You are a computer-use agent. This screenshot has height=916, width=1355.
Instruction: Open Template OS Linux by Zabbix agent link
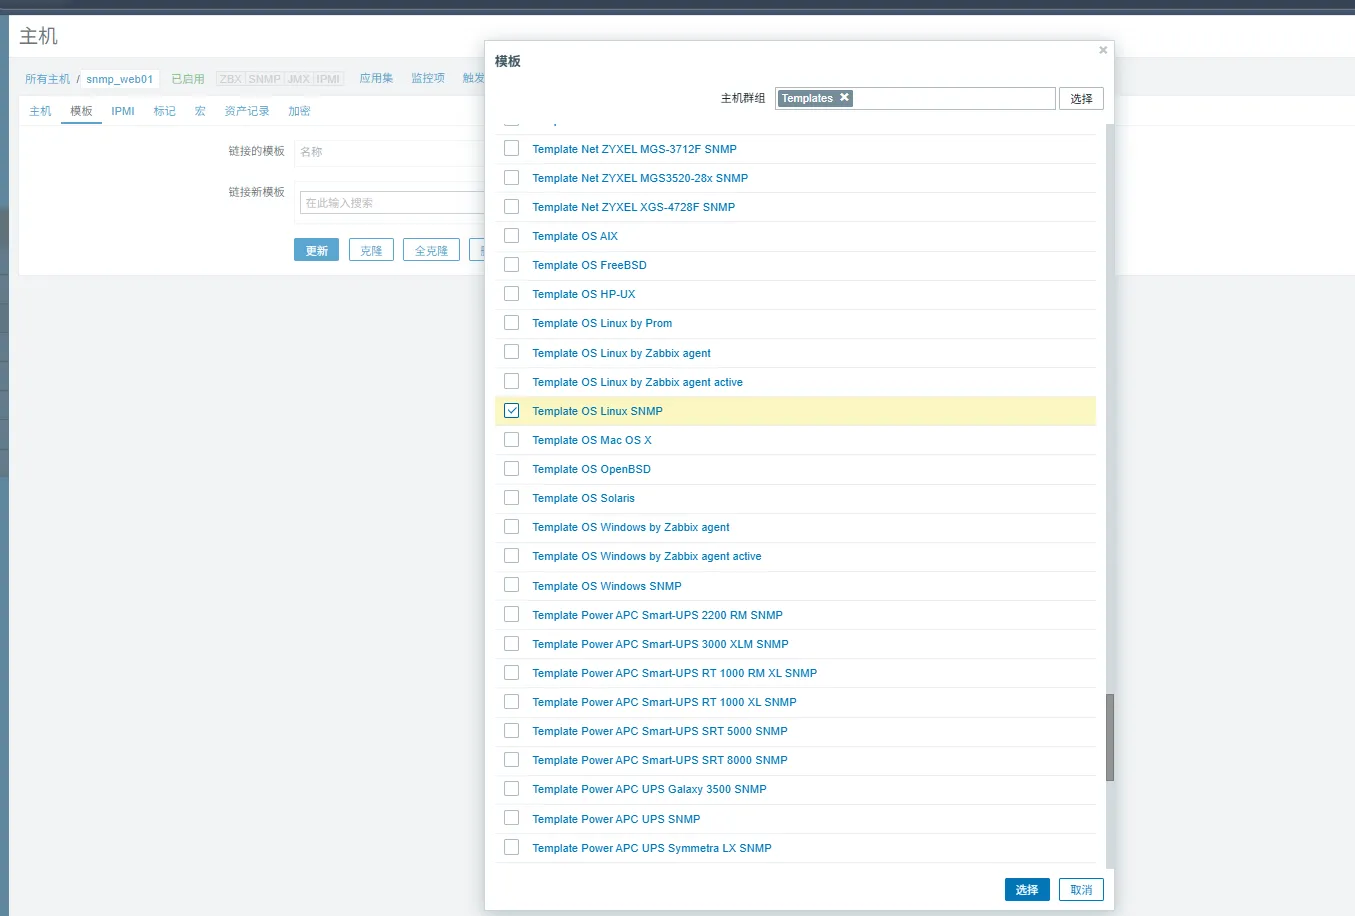click(621, 353)
